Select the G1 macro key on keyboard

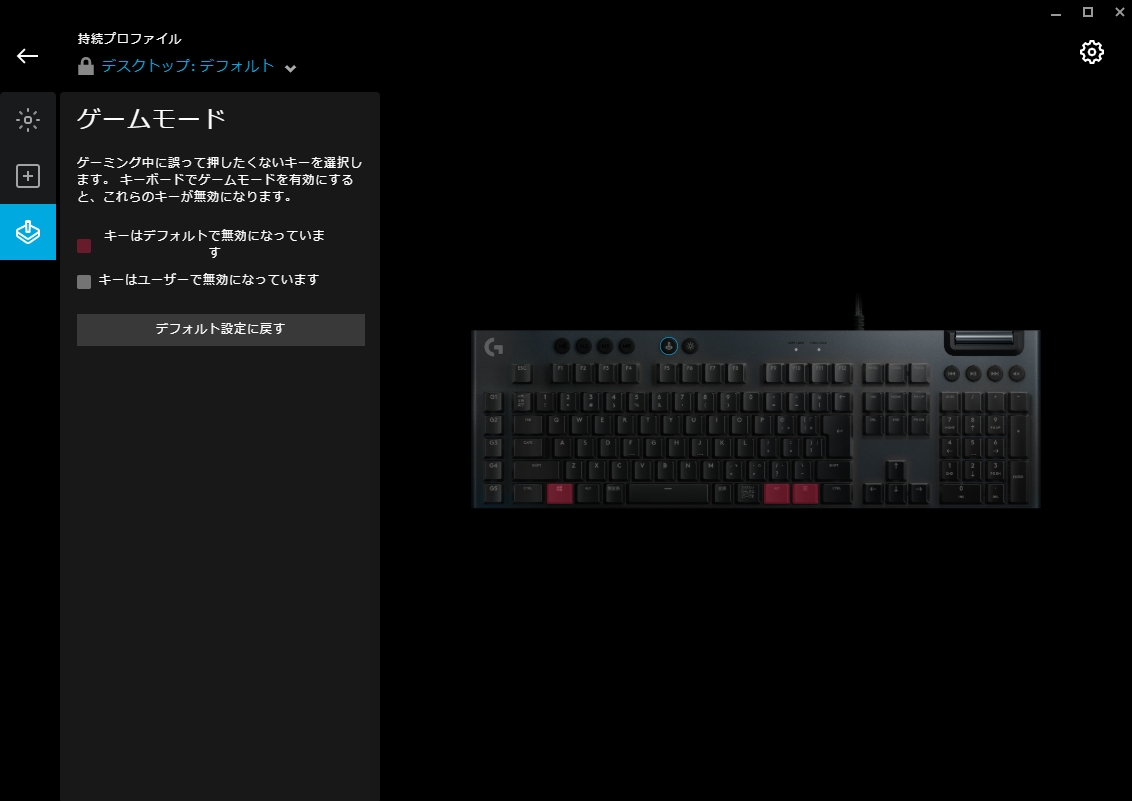point(494,400)
